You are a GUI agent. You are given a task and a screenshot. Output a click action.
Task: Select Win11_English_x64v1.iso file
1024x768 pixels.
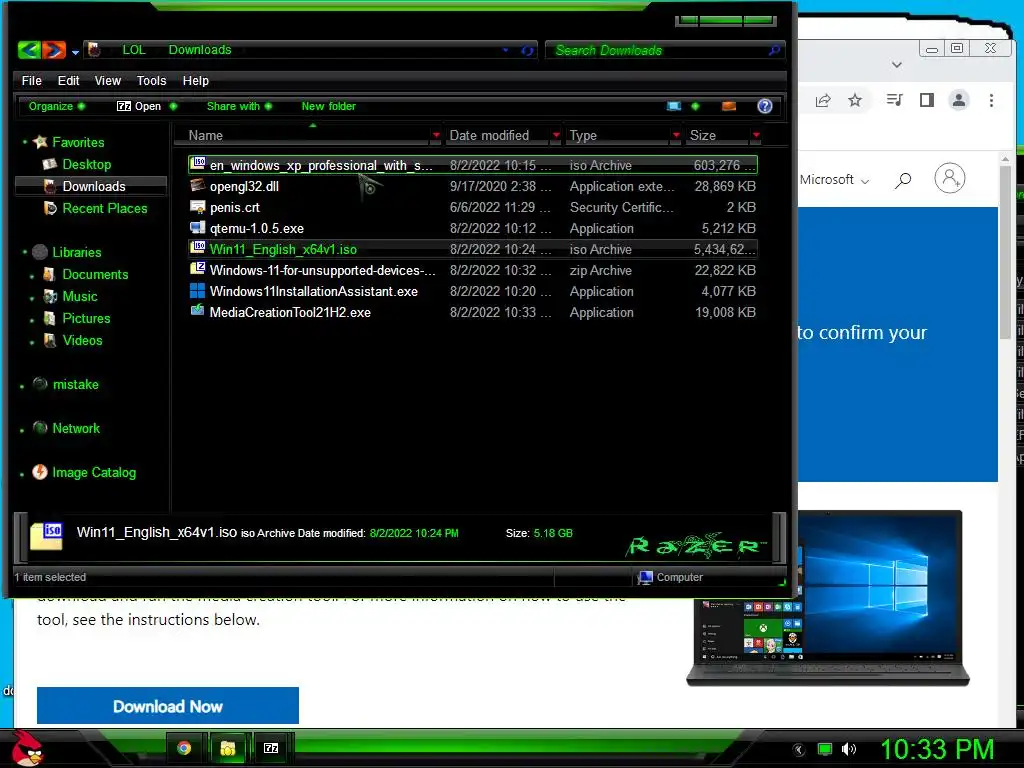(x=473, y=249)
